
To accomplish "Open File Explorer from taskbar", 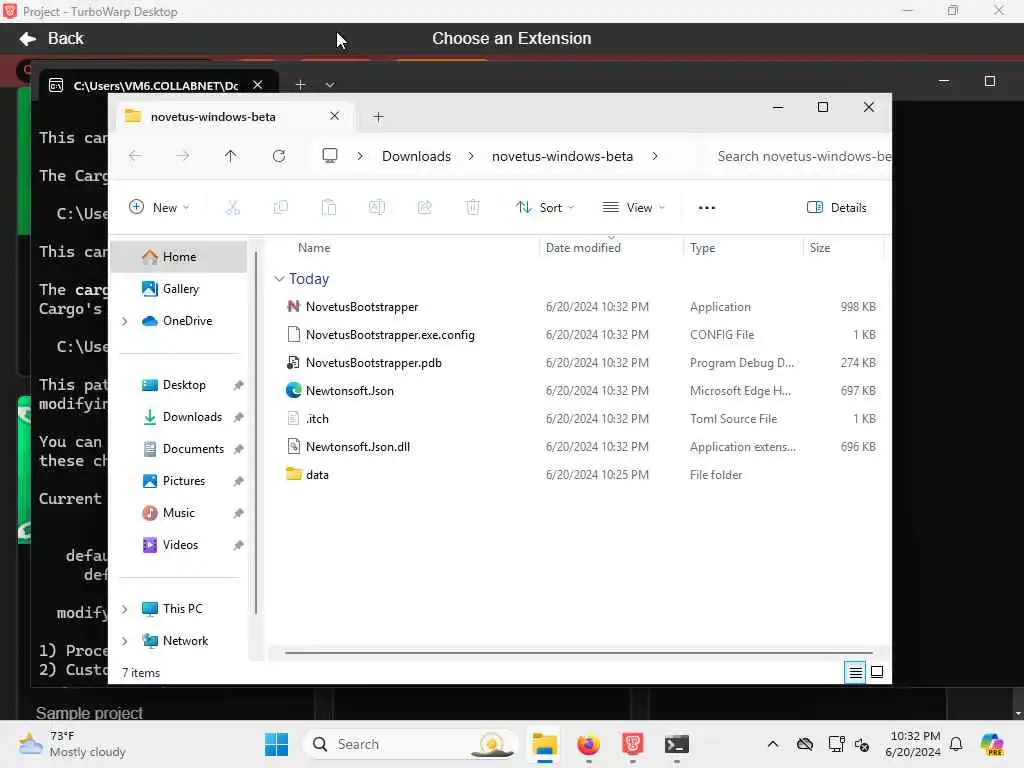I will [x=544, y=744].
